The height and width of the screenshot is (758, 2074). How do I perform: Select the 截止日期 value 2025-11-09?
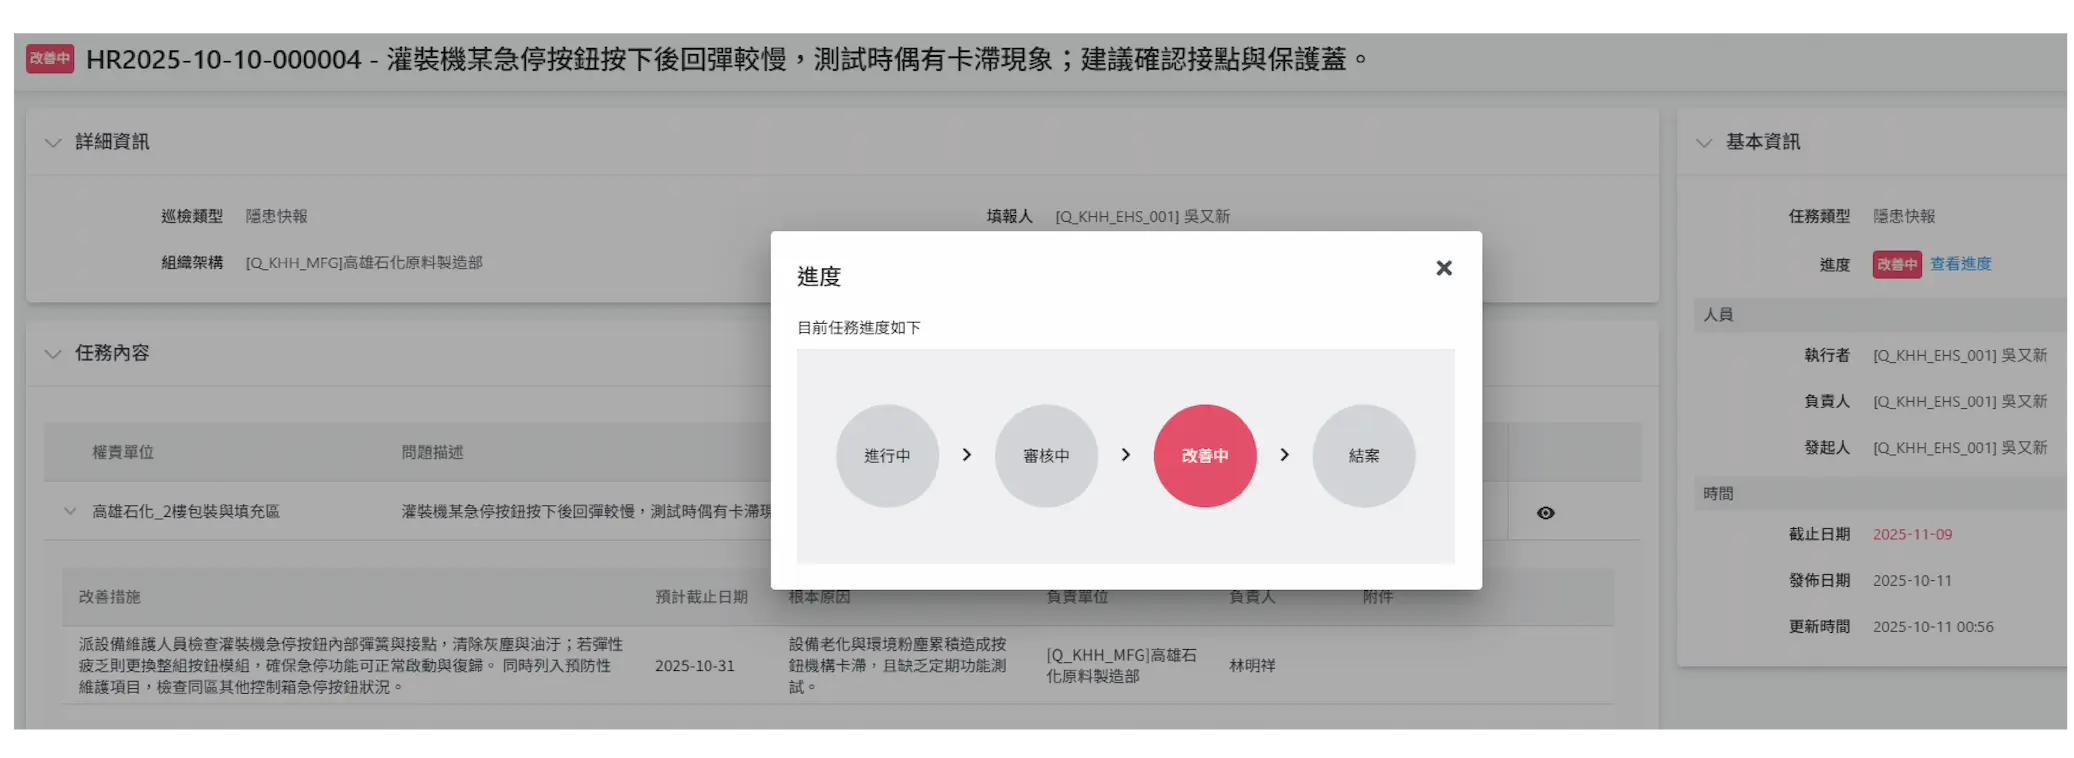click(1912, 534)
